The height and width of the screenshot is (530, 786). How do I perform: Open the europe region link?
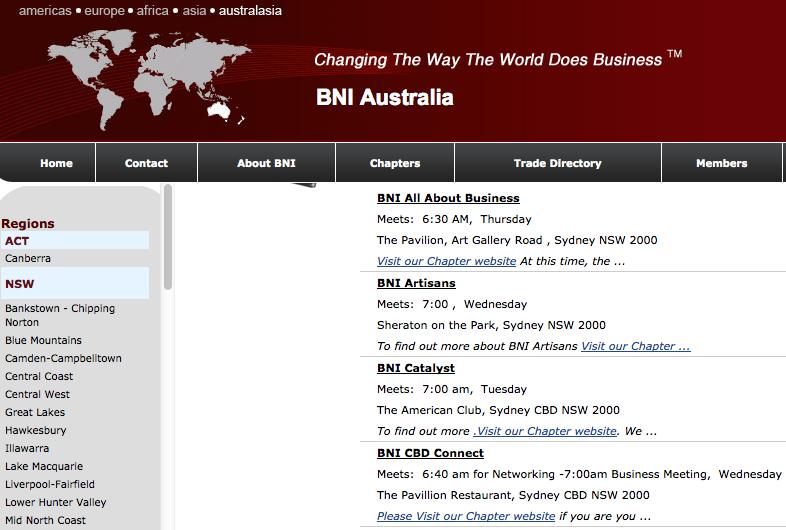104,11
